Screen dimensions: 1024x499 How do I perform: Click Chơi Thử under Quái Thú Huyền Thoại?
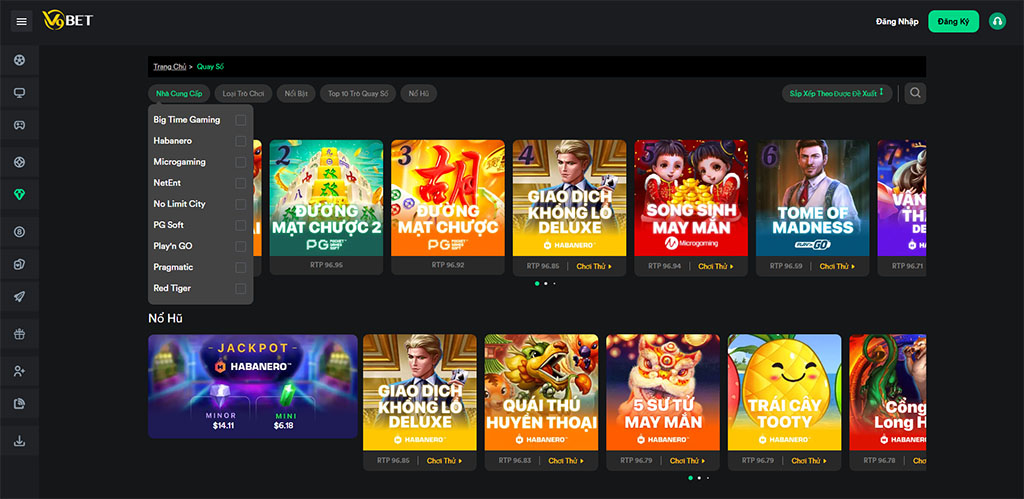566,461
